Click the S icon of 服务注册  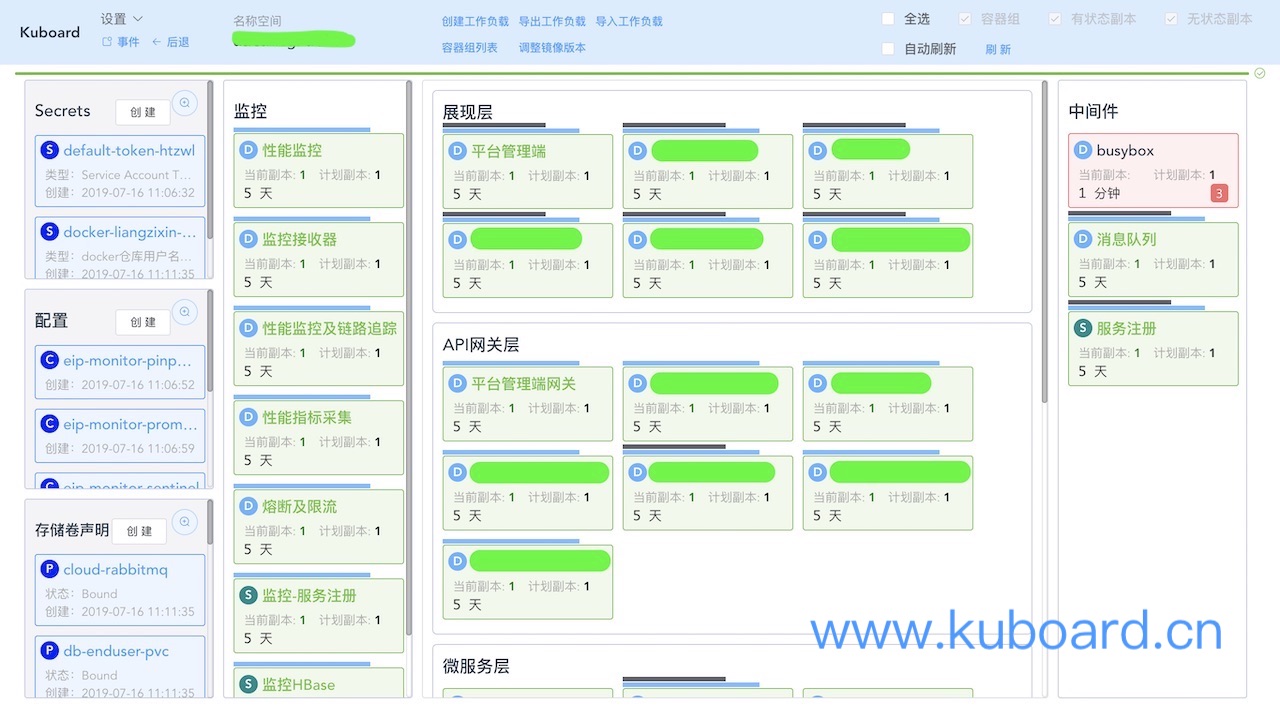pyautogui.click(x=1083, y=328)
